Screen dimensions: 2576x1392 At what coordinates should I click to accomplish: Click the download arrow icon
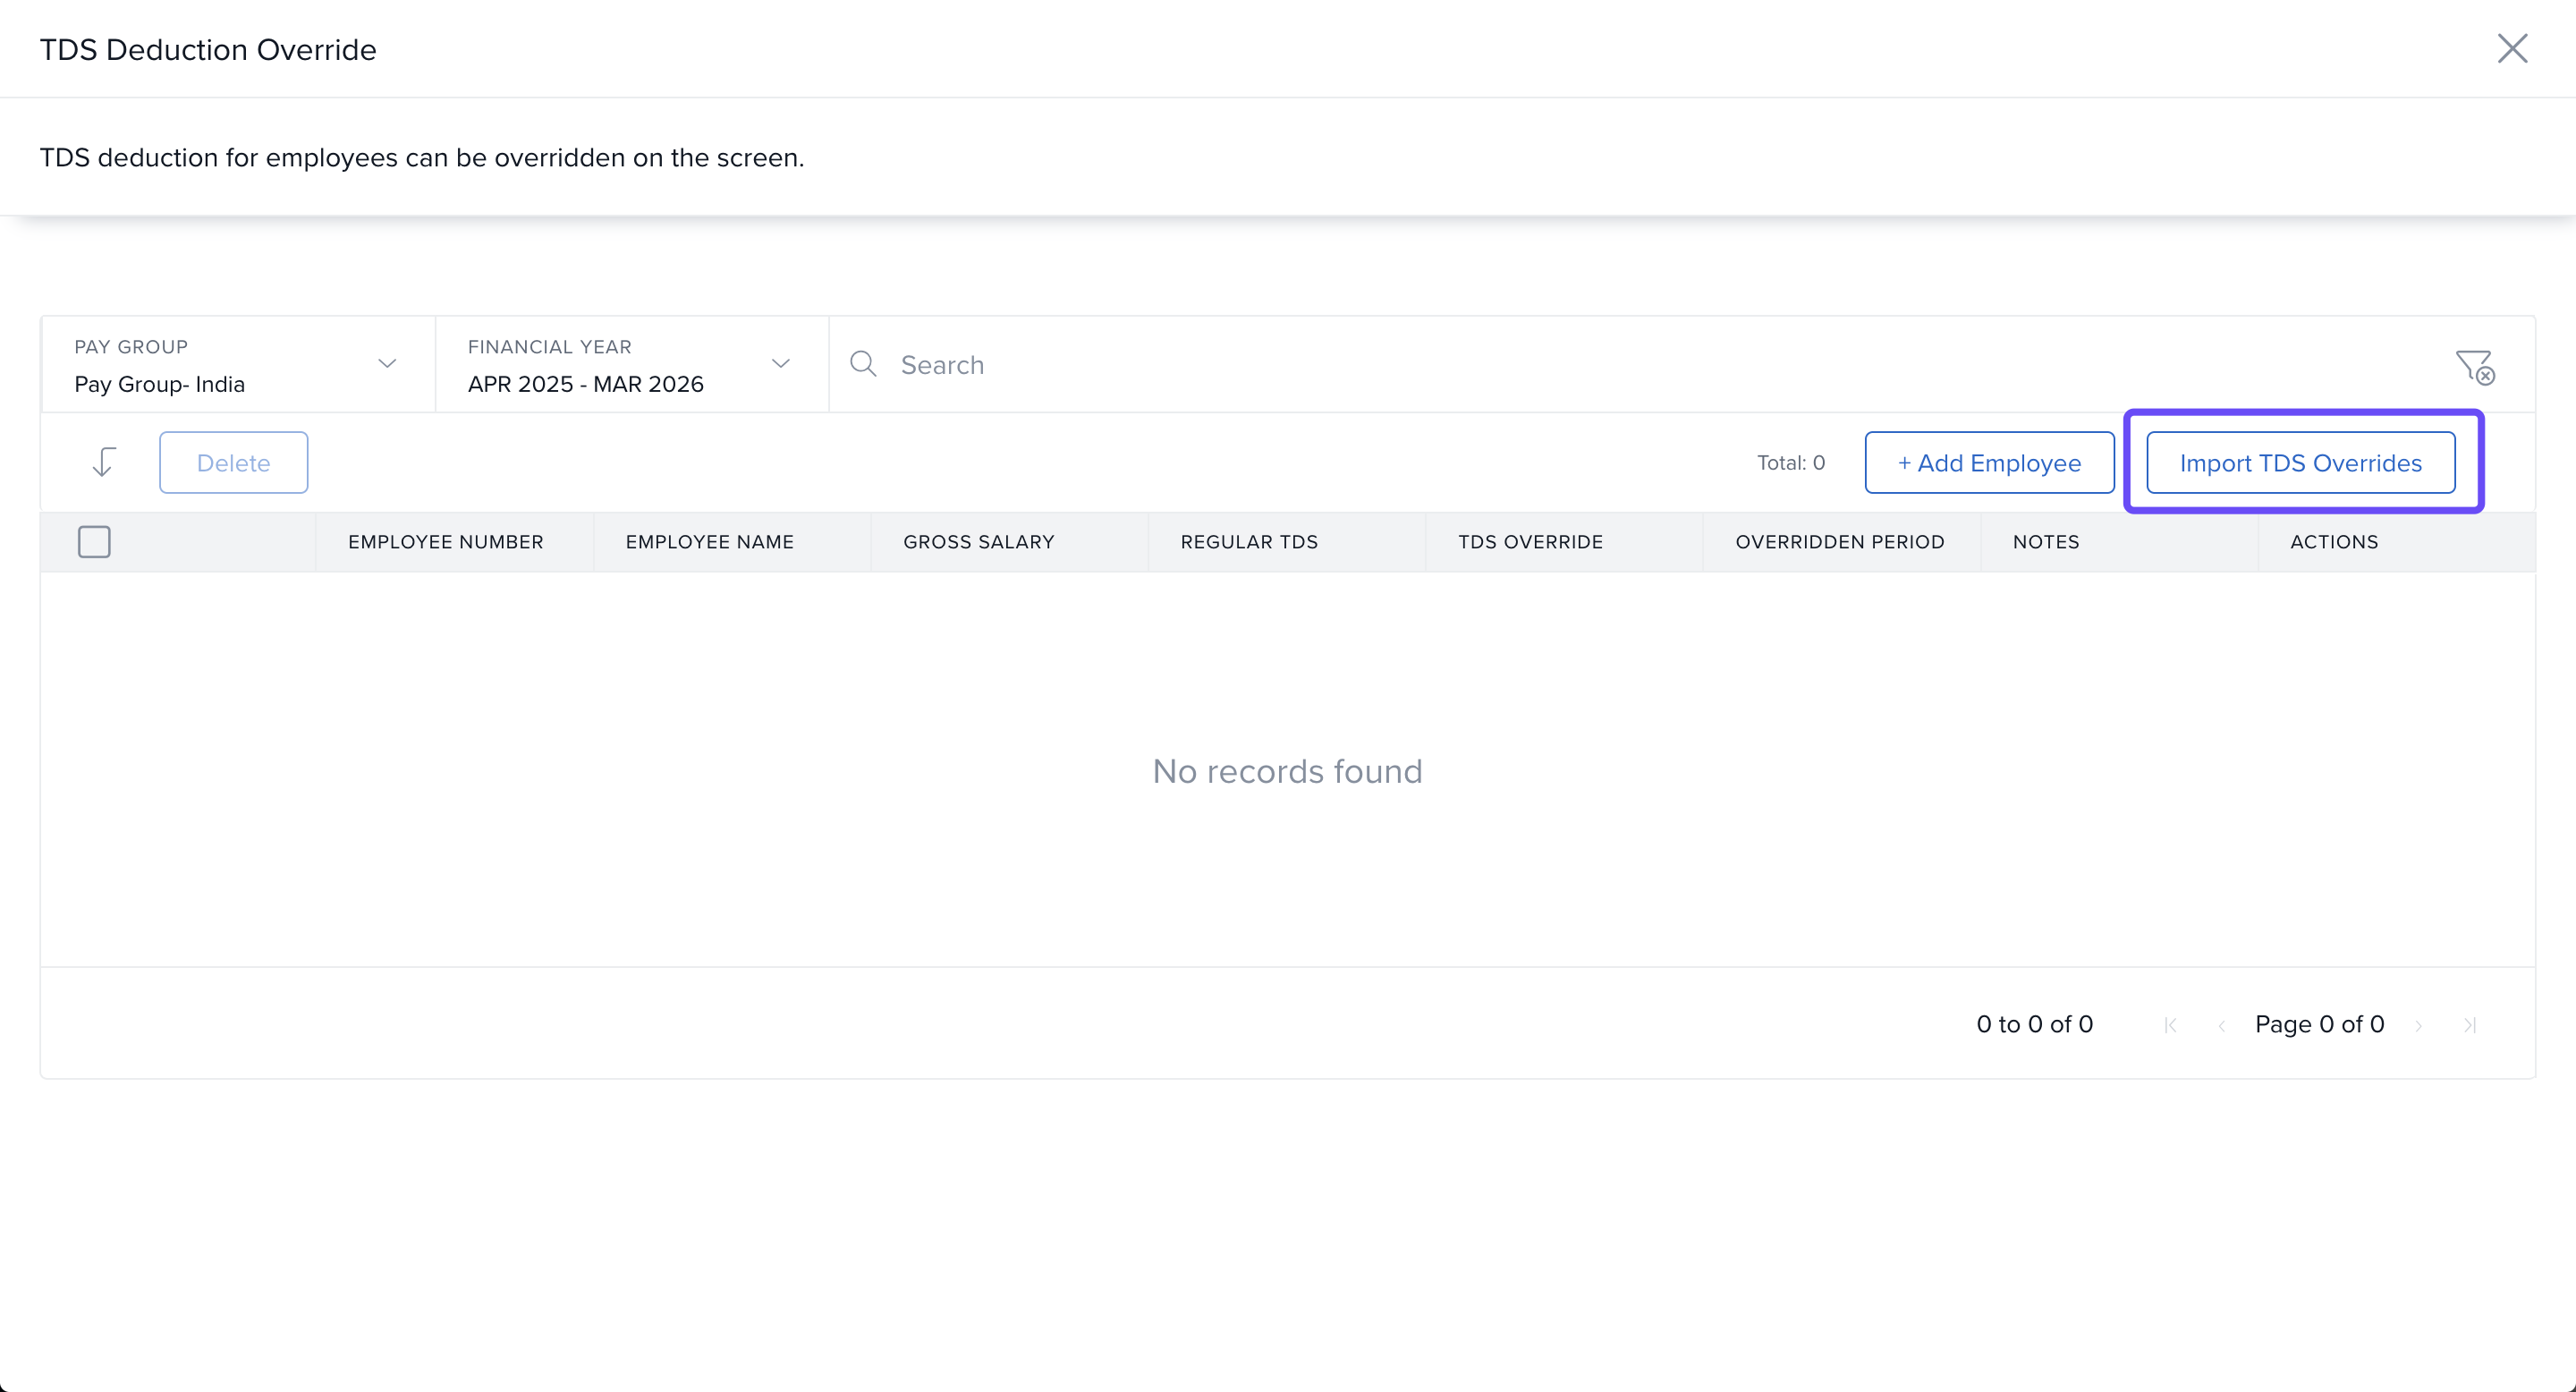click(104, 462)
